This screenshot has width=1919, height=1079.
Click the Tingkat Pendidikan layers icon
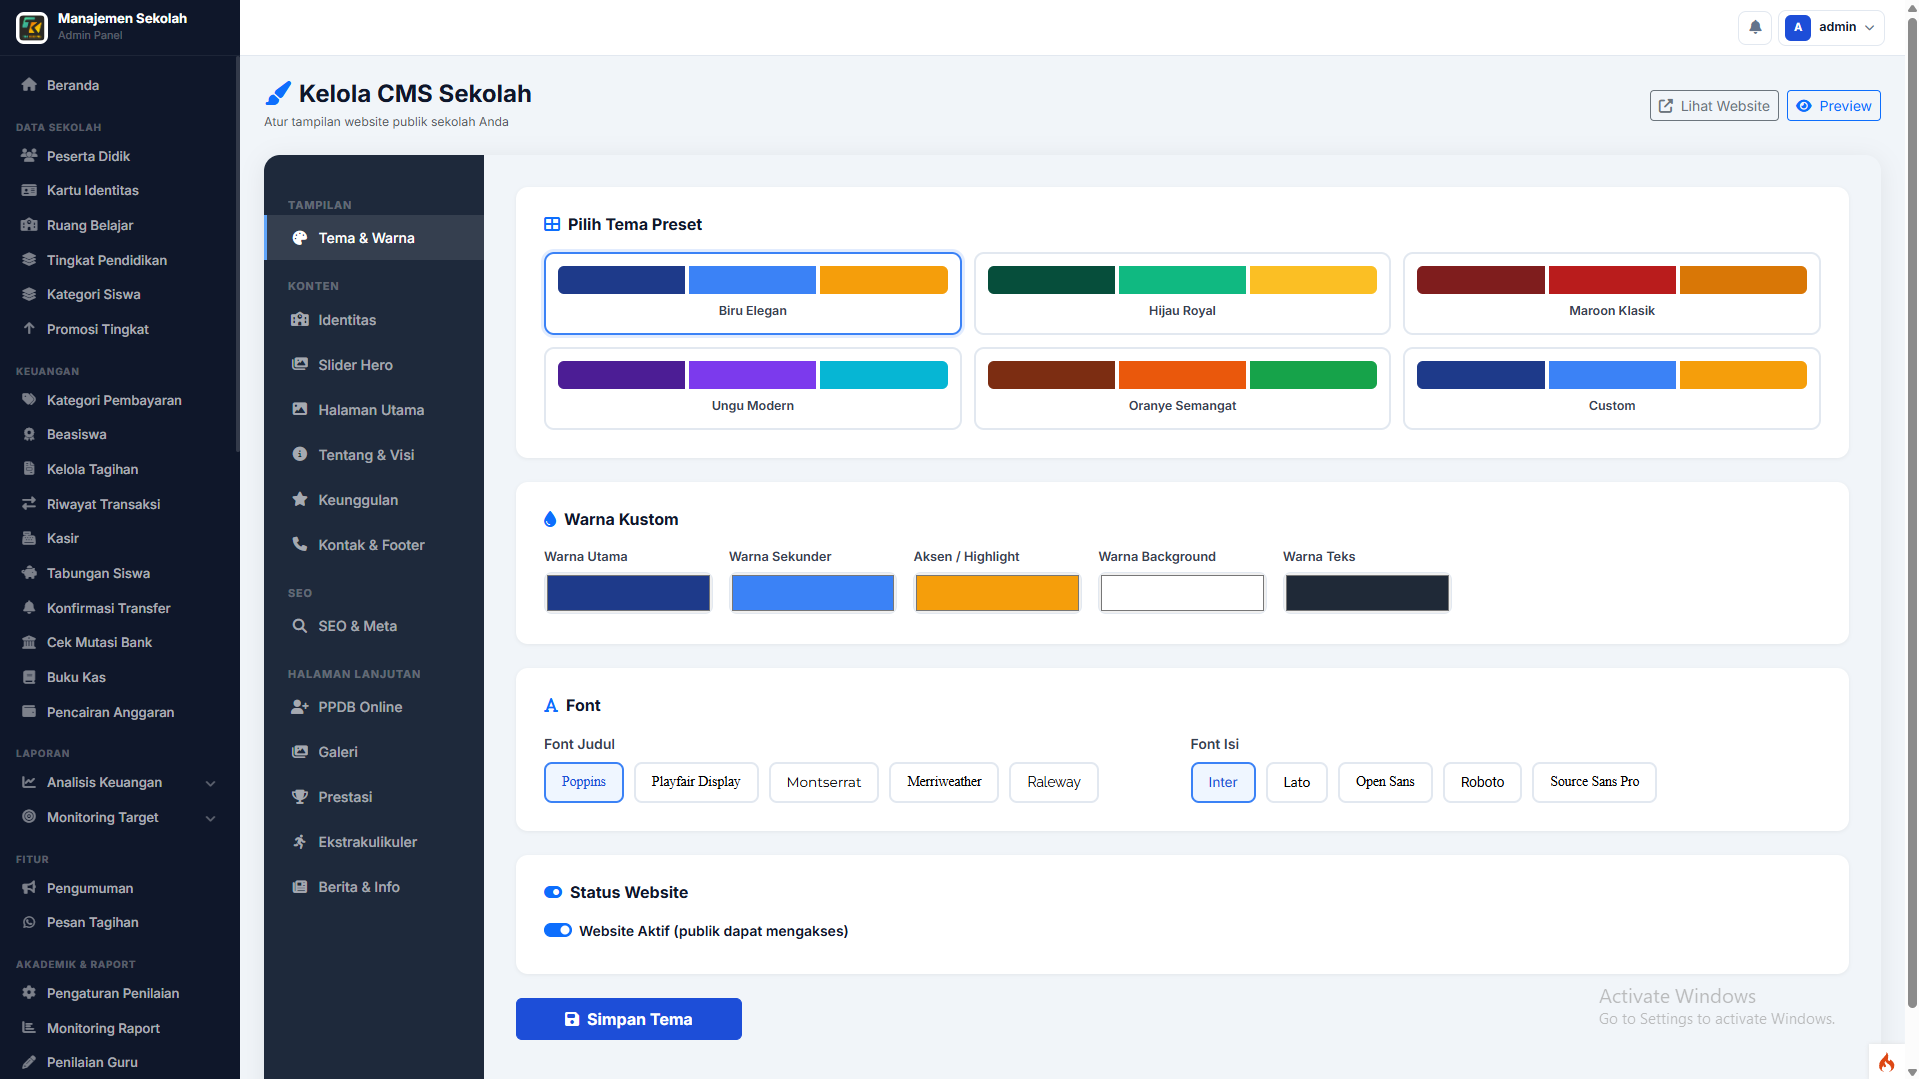point(29,260)
